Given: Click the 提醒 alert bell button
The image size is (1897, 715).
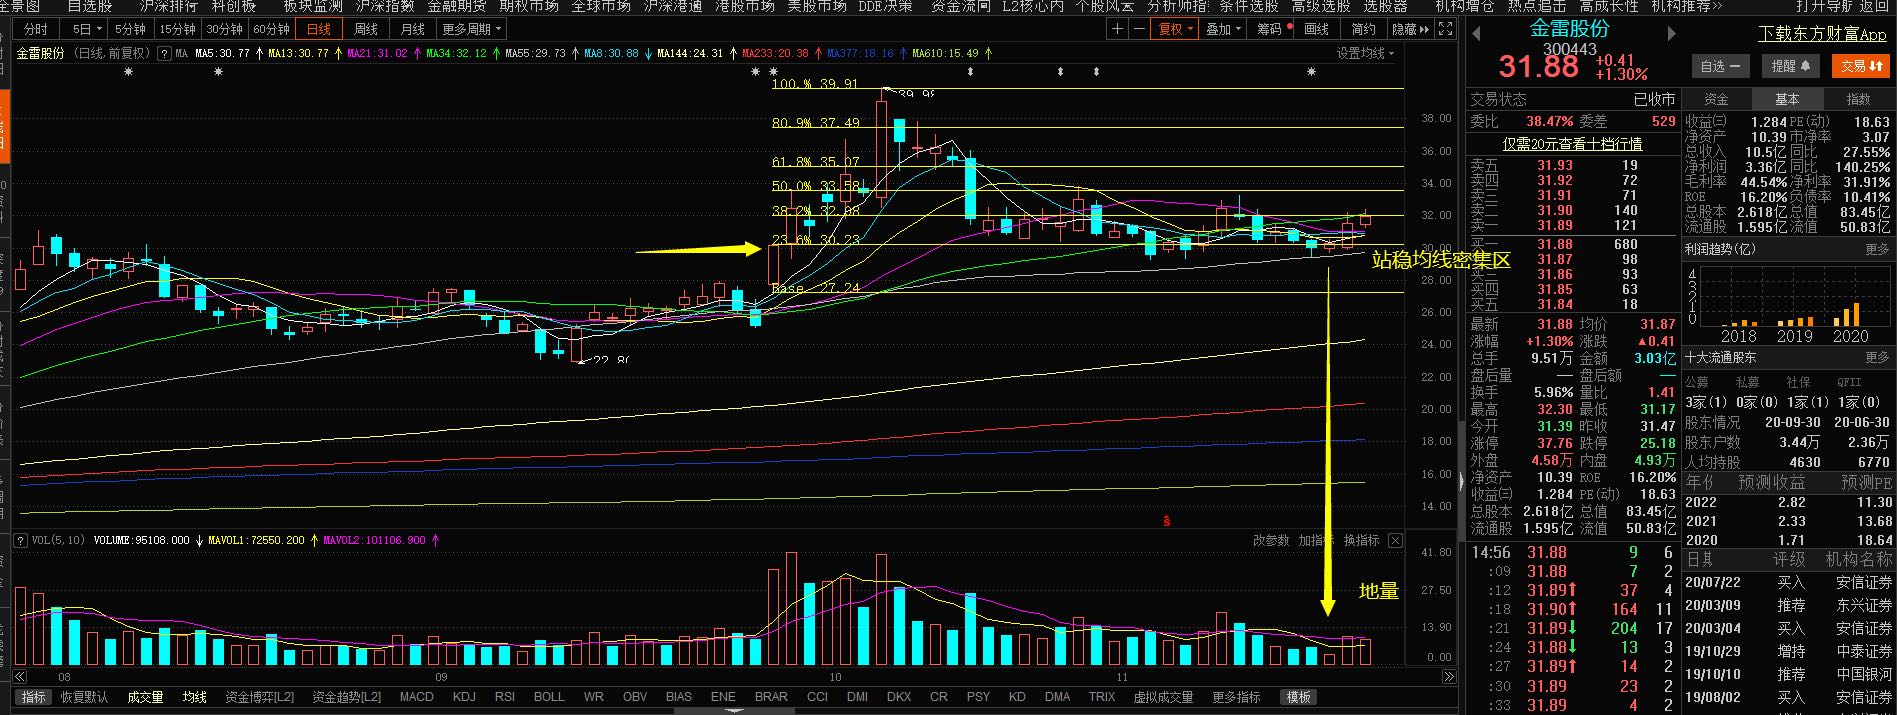Looking at the screenshot, I should [1790, 66].
